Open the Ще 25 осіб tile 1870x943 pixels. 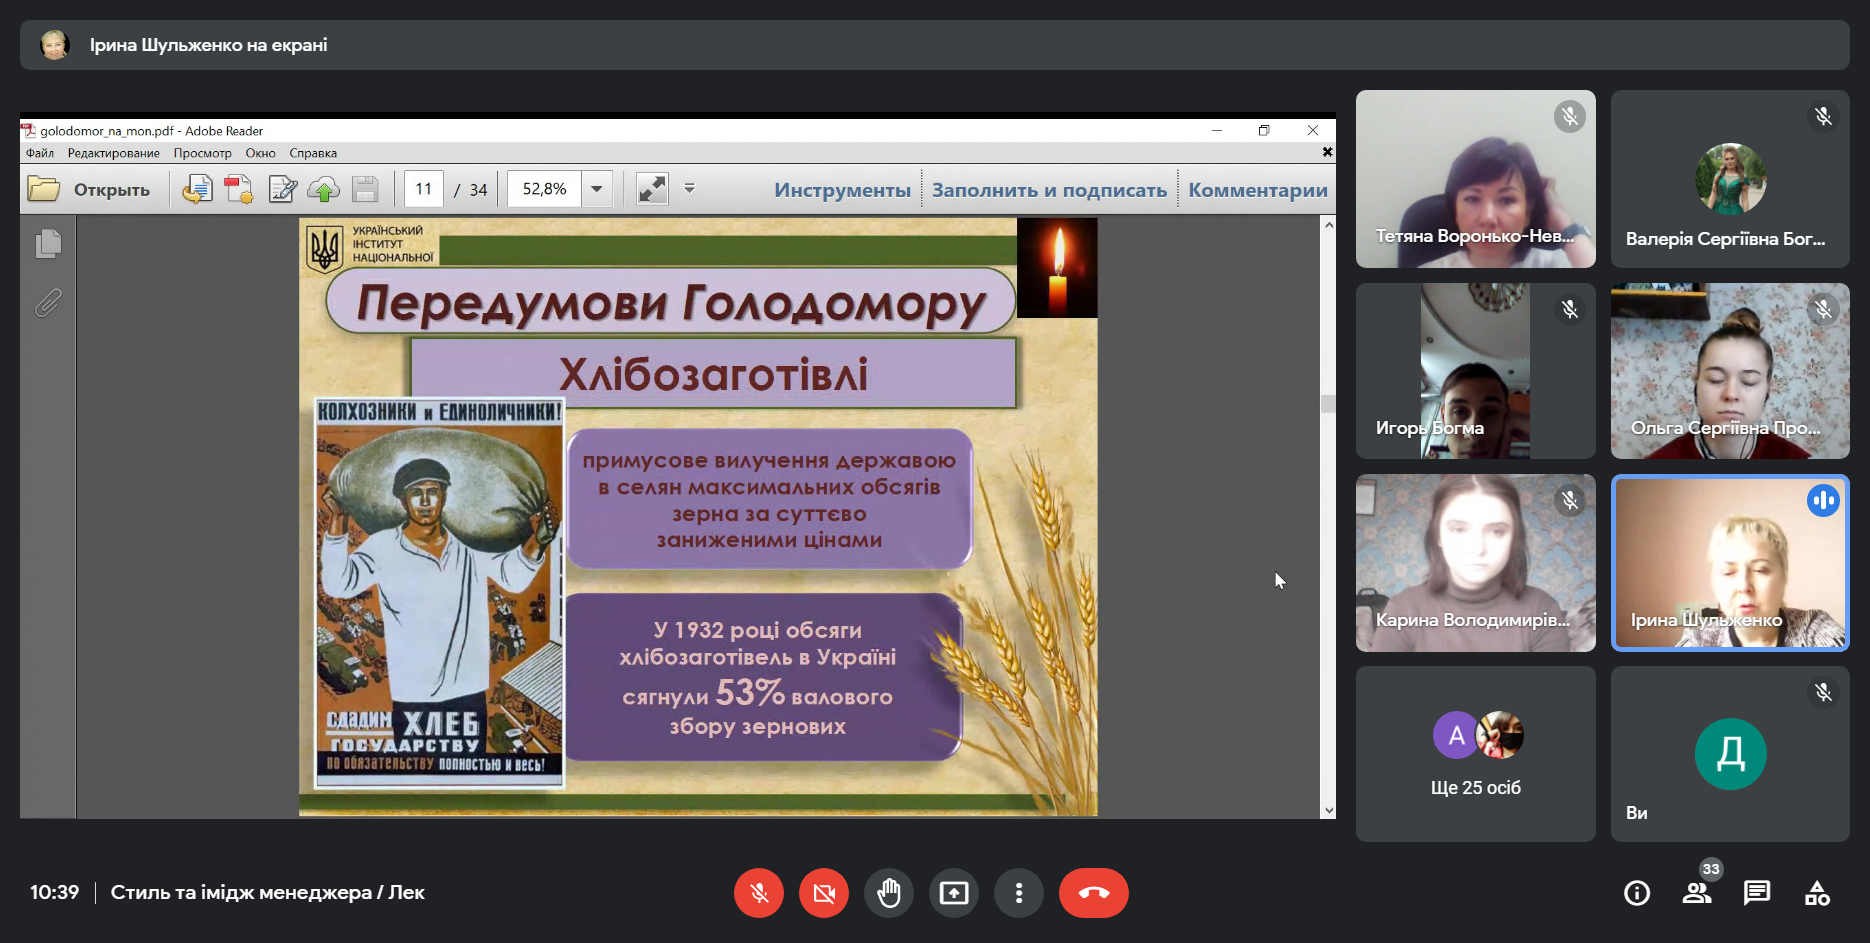tap(1475, 754)
